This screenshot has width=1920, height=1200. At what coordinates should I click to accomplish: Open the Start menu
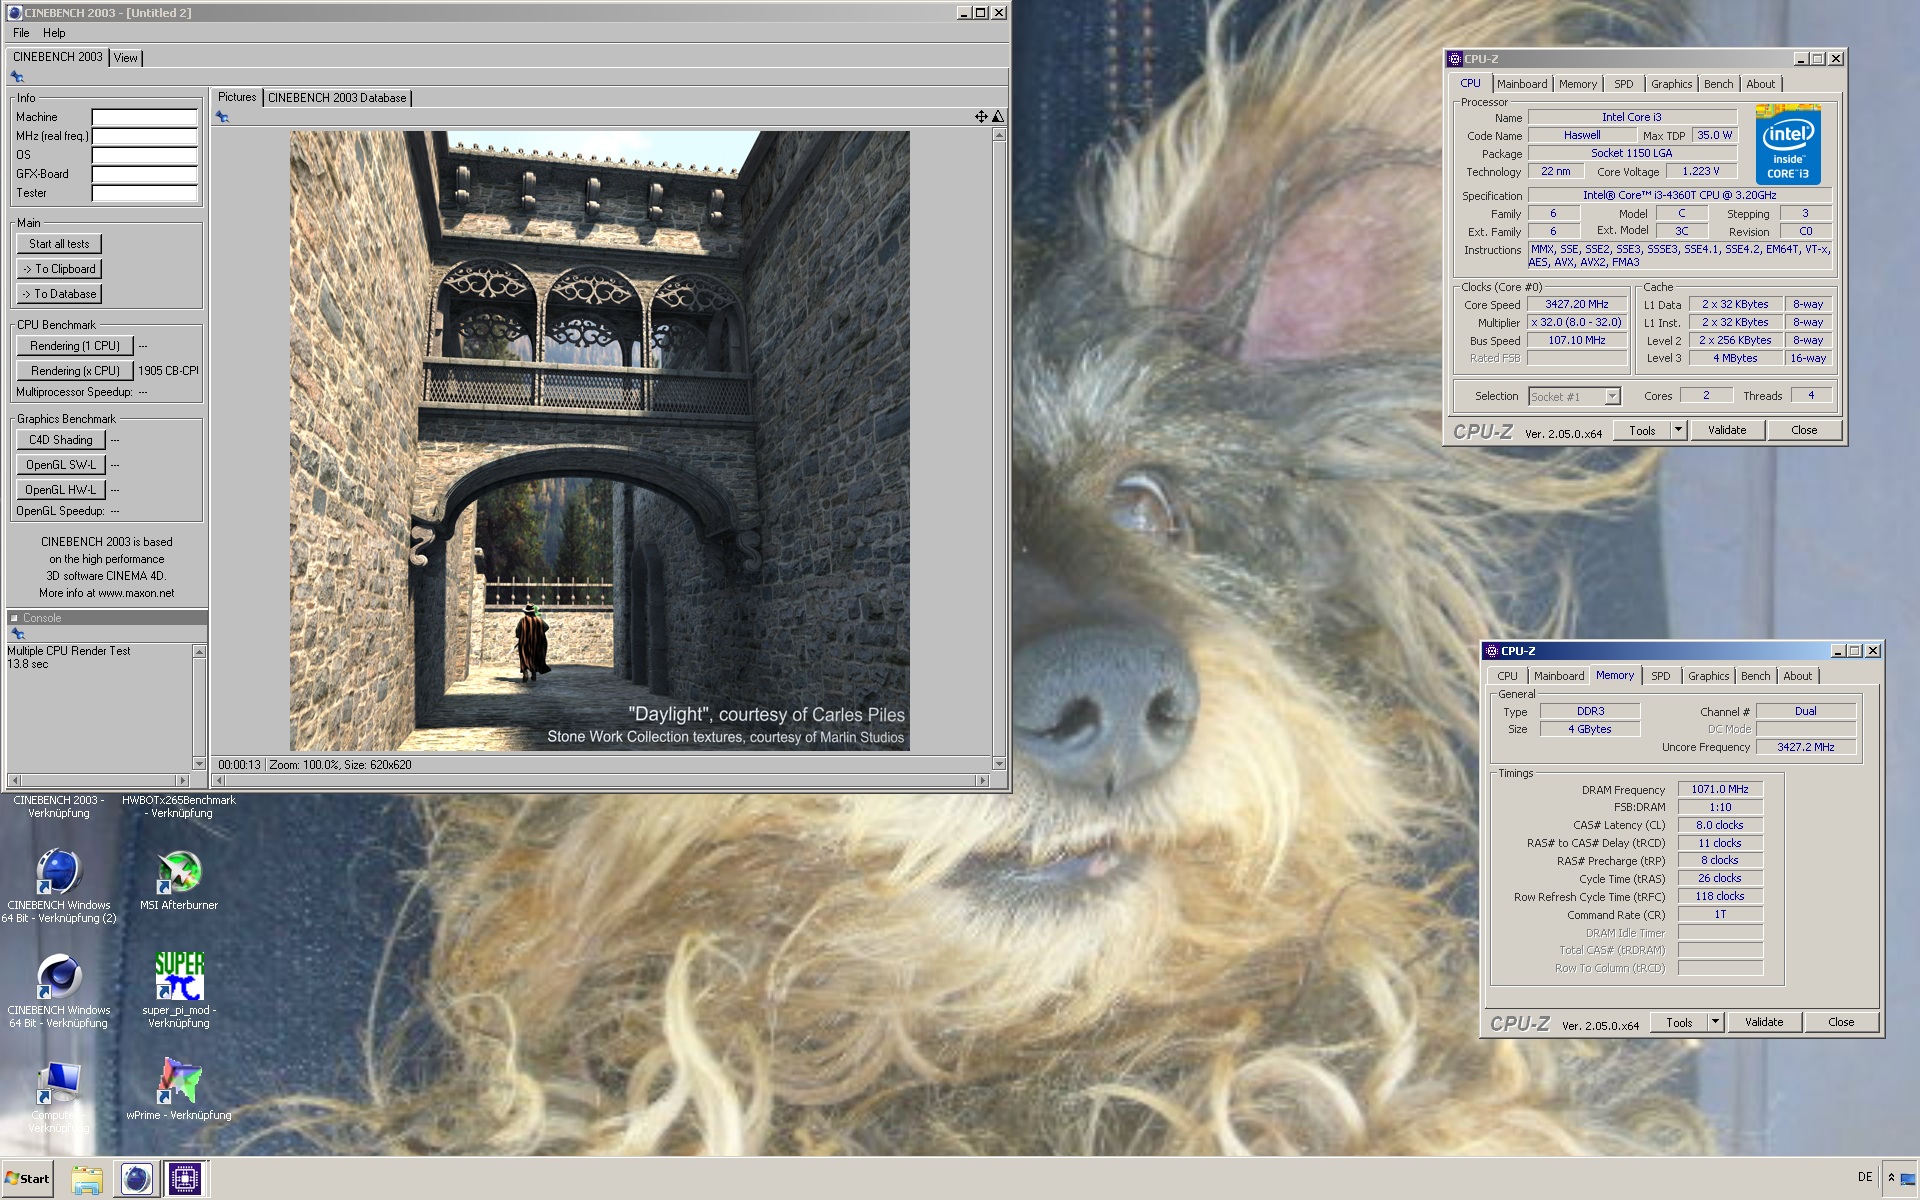tap(27, 1179)
